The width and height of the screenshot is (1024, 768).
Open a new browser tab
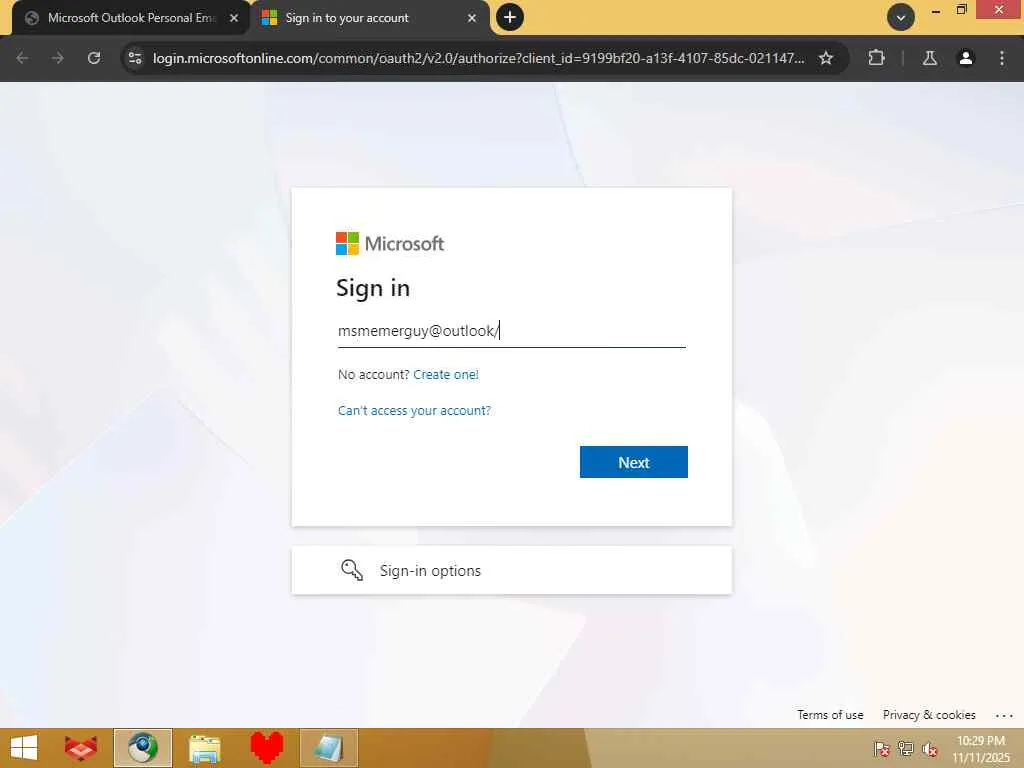(x=510, y=17)
